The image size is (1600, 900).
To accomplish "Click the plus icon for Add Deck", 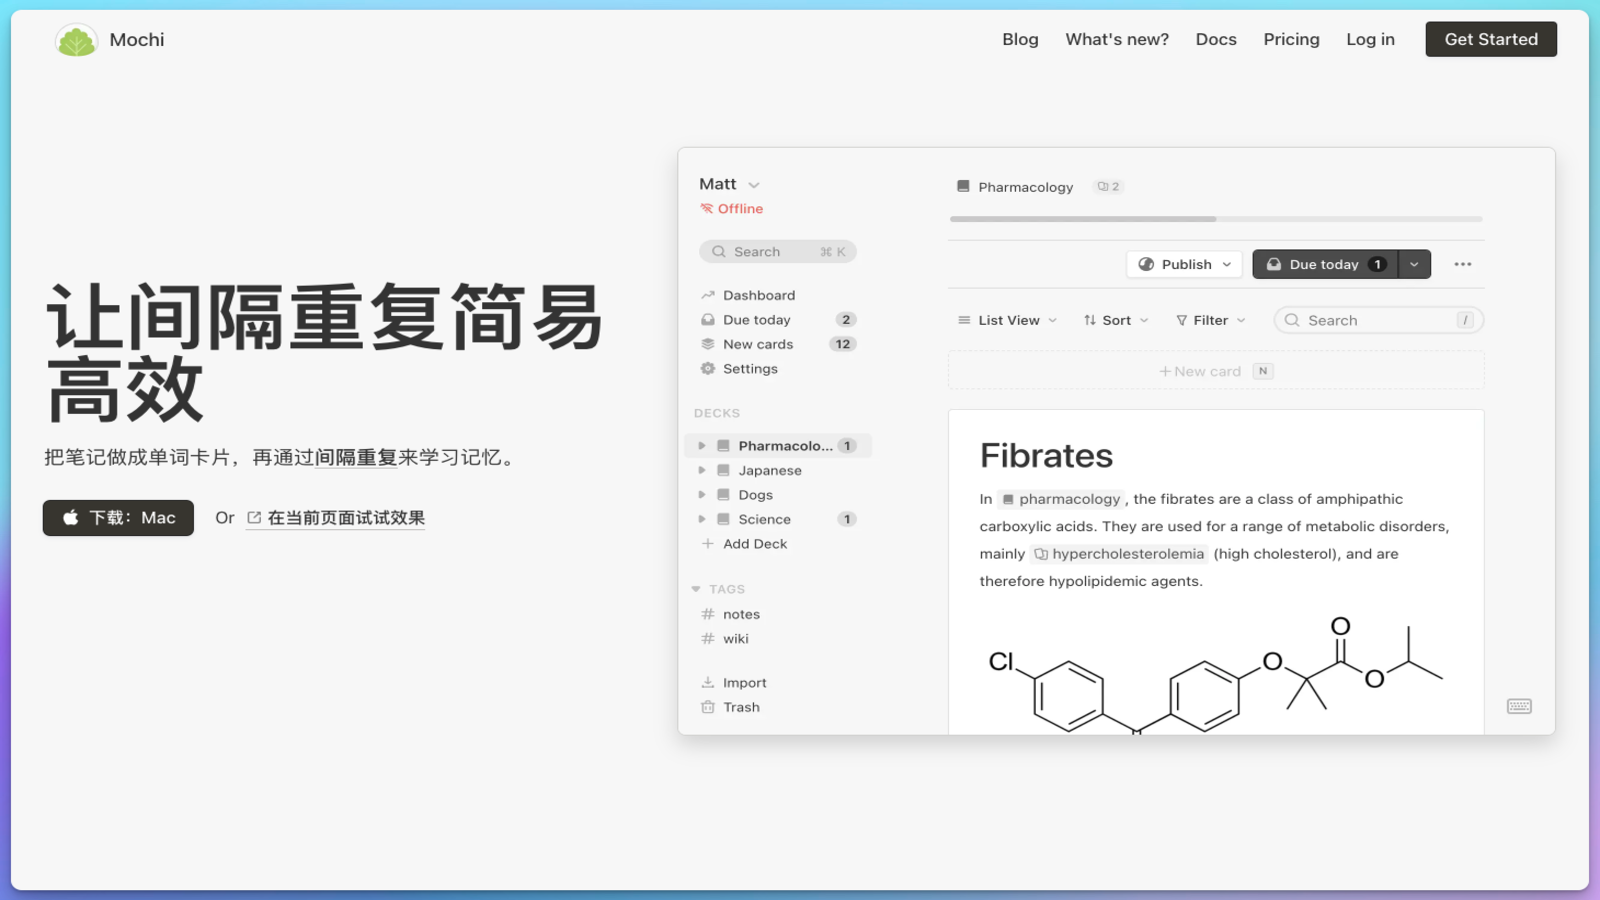I will pyautogui.click(x=708, y=544).
